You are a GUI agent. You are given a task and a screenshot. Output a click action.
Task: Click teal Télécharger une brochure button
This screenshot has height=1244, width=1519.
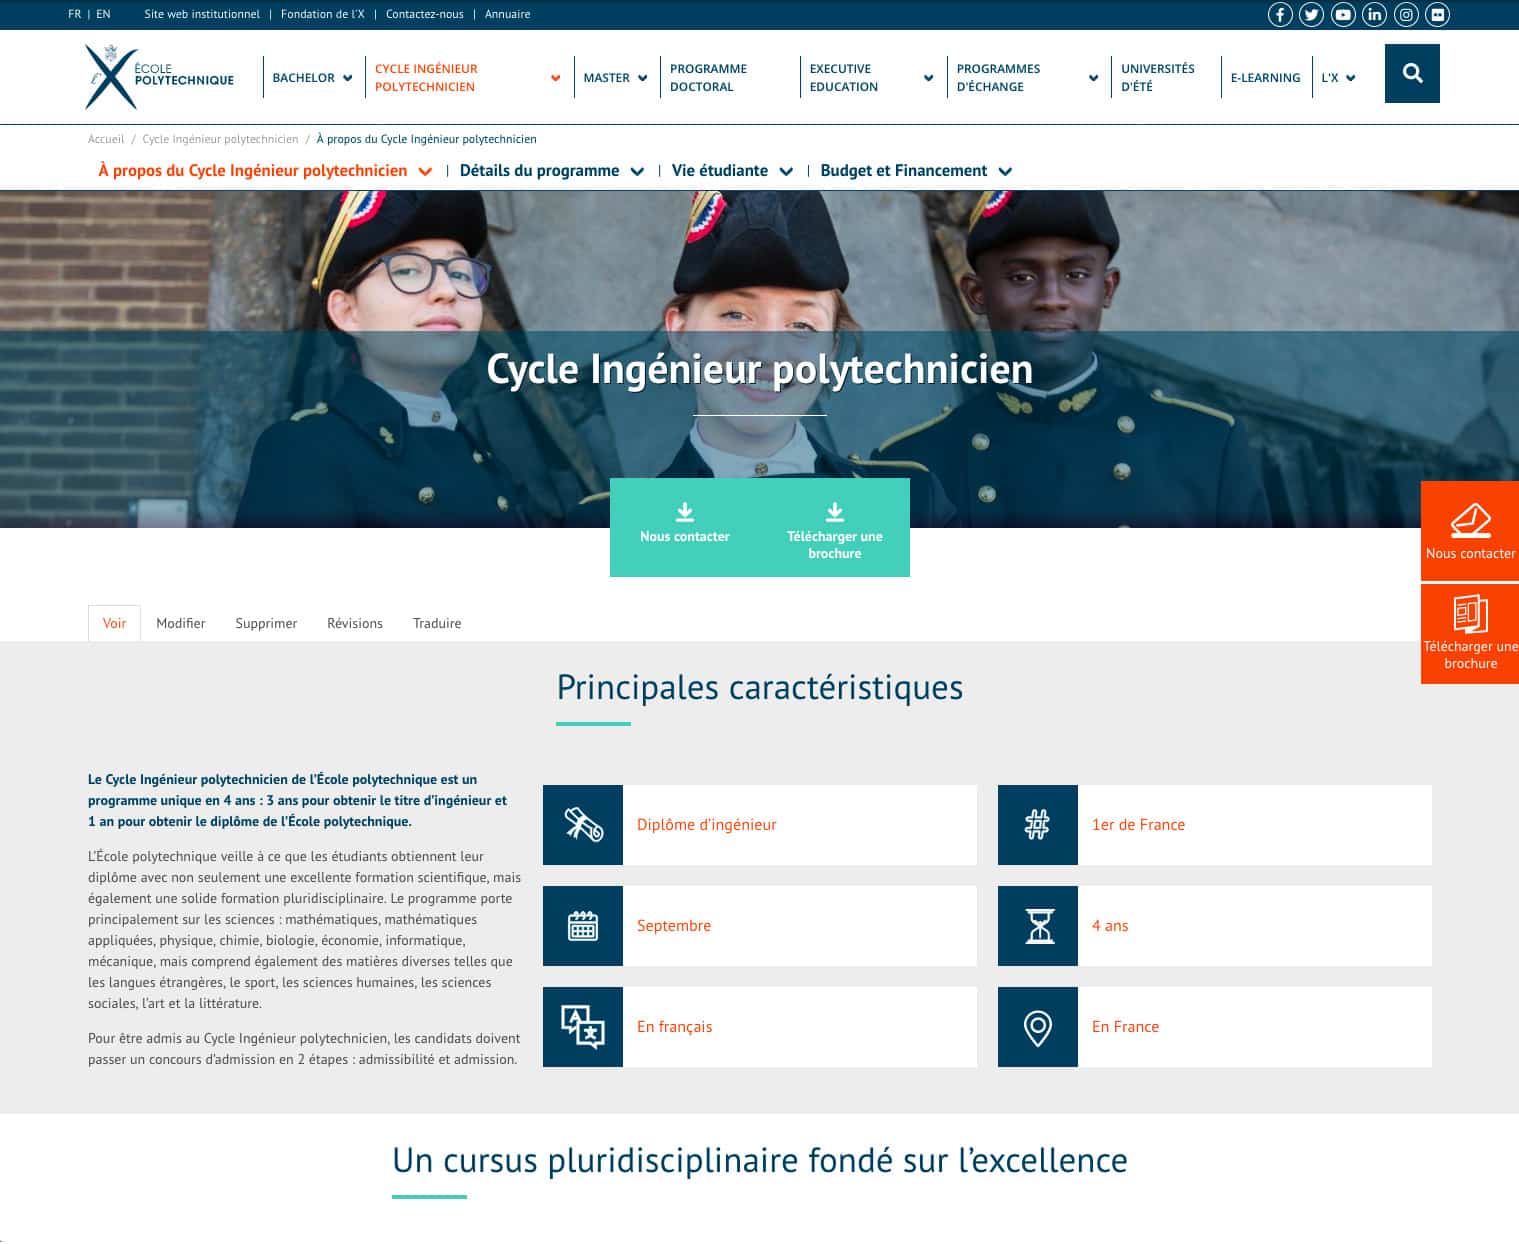pos(834,528)
